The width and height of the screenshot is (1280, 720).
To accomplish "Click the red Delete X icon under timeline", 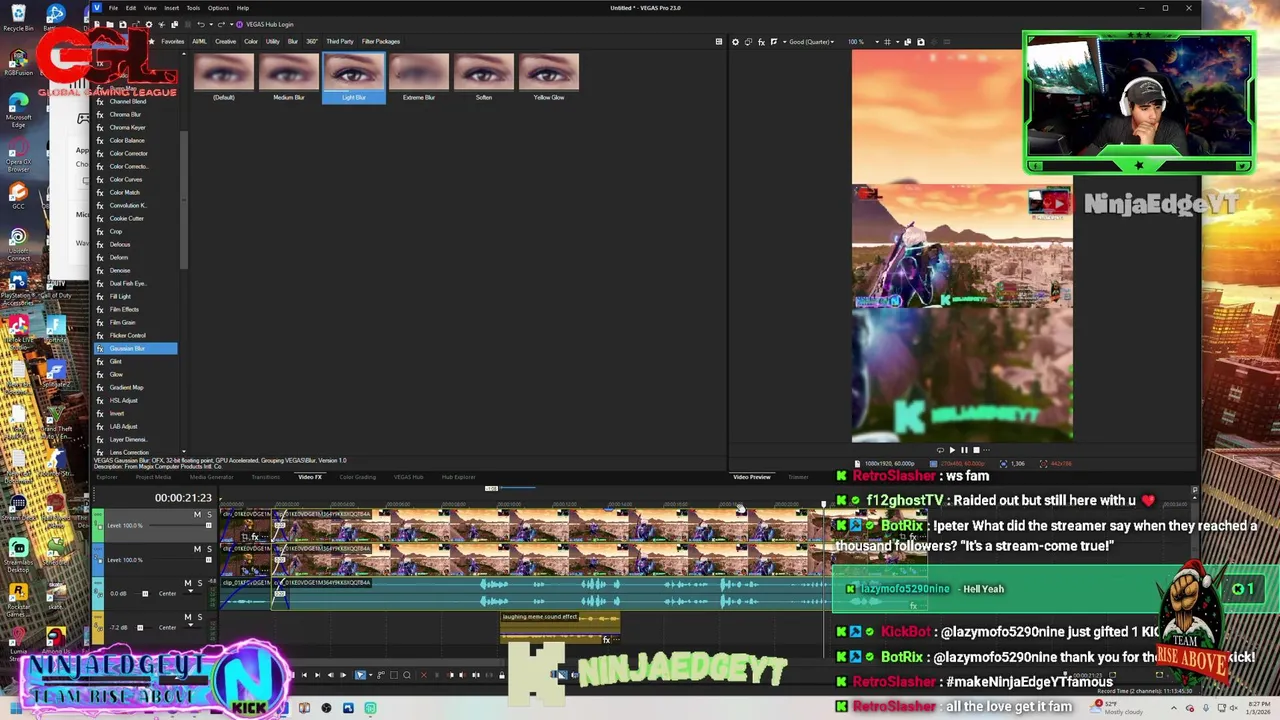I will [424, 675].
